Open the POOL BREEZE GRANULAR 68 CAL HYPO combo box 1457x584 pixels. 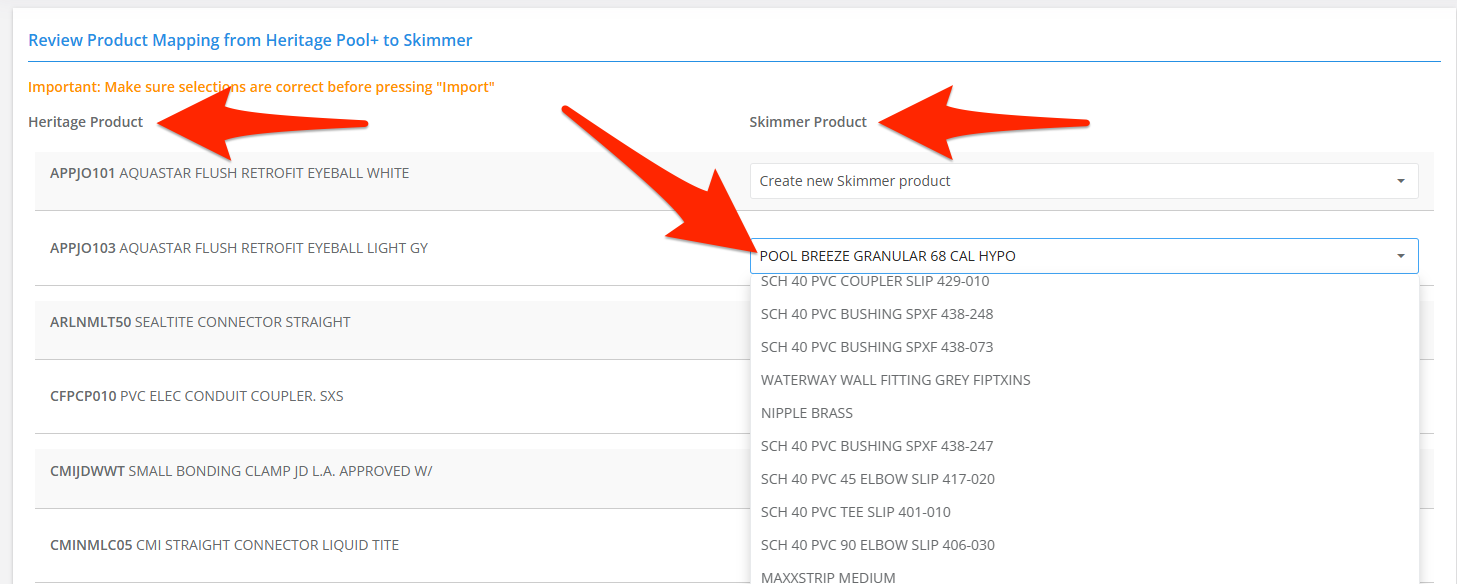click(x=1084, y=256)
